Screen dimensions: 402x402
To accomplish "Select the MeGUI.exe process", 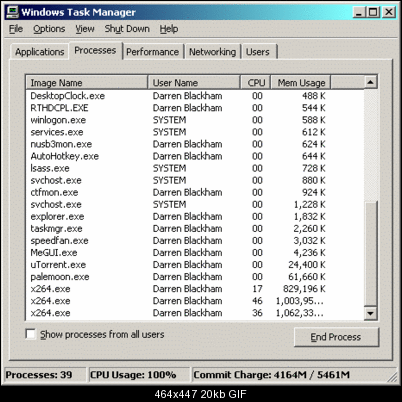I will click(195, 253).
